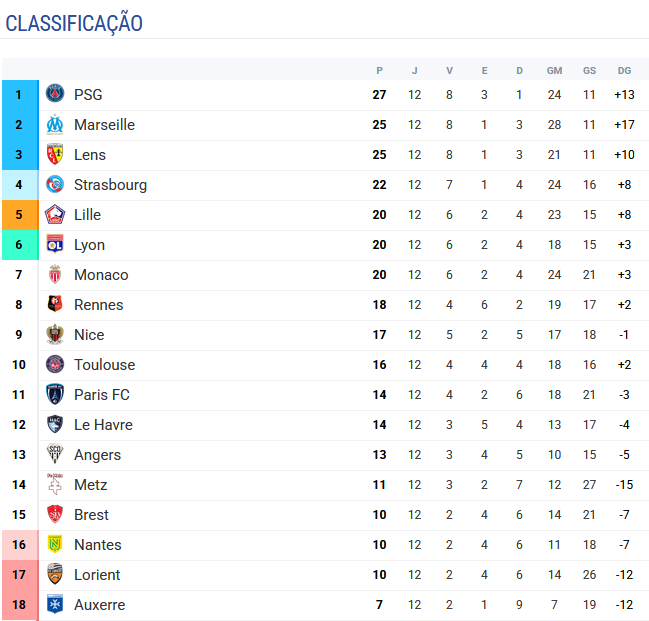The height and width of the screenshot is (621, 649).
Task: Click the Lille team logo
Action: pos(55,215)
